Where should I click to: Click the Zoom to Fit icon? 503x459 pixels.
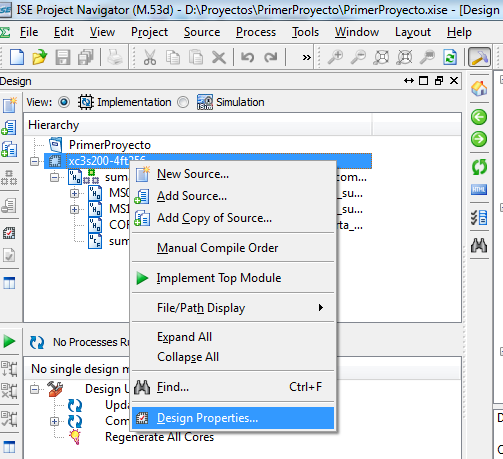[x=381, y=57]
